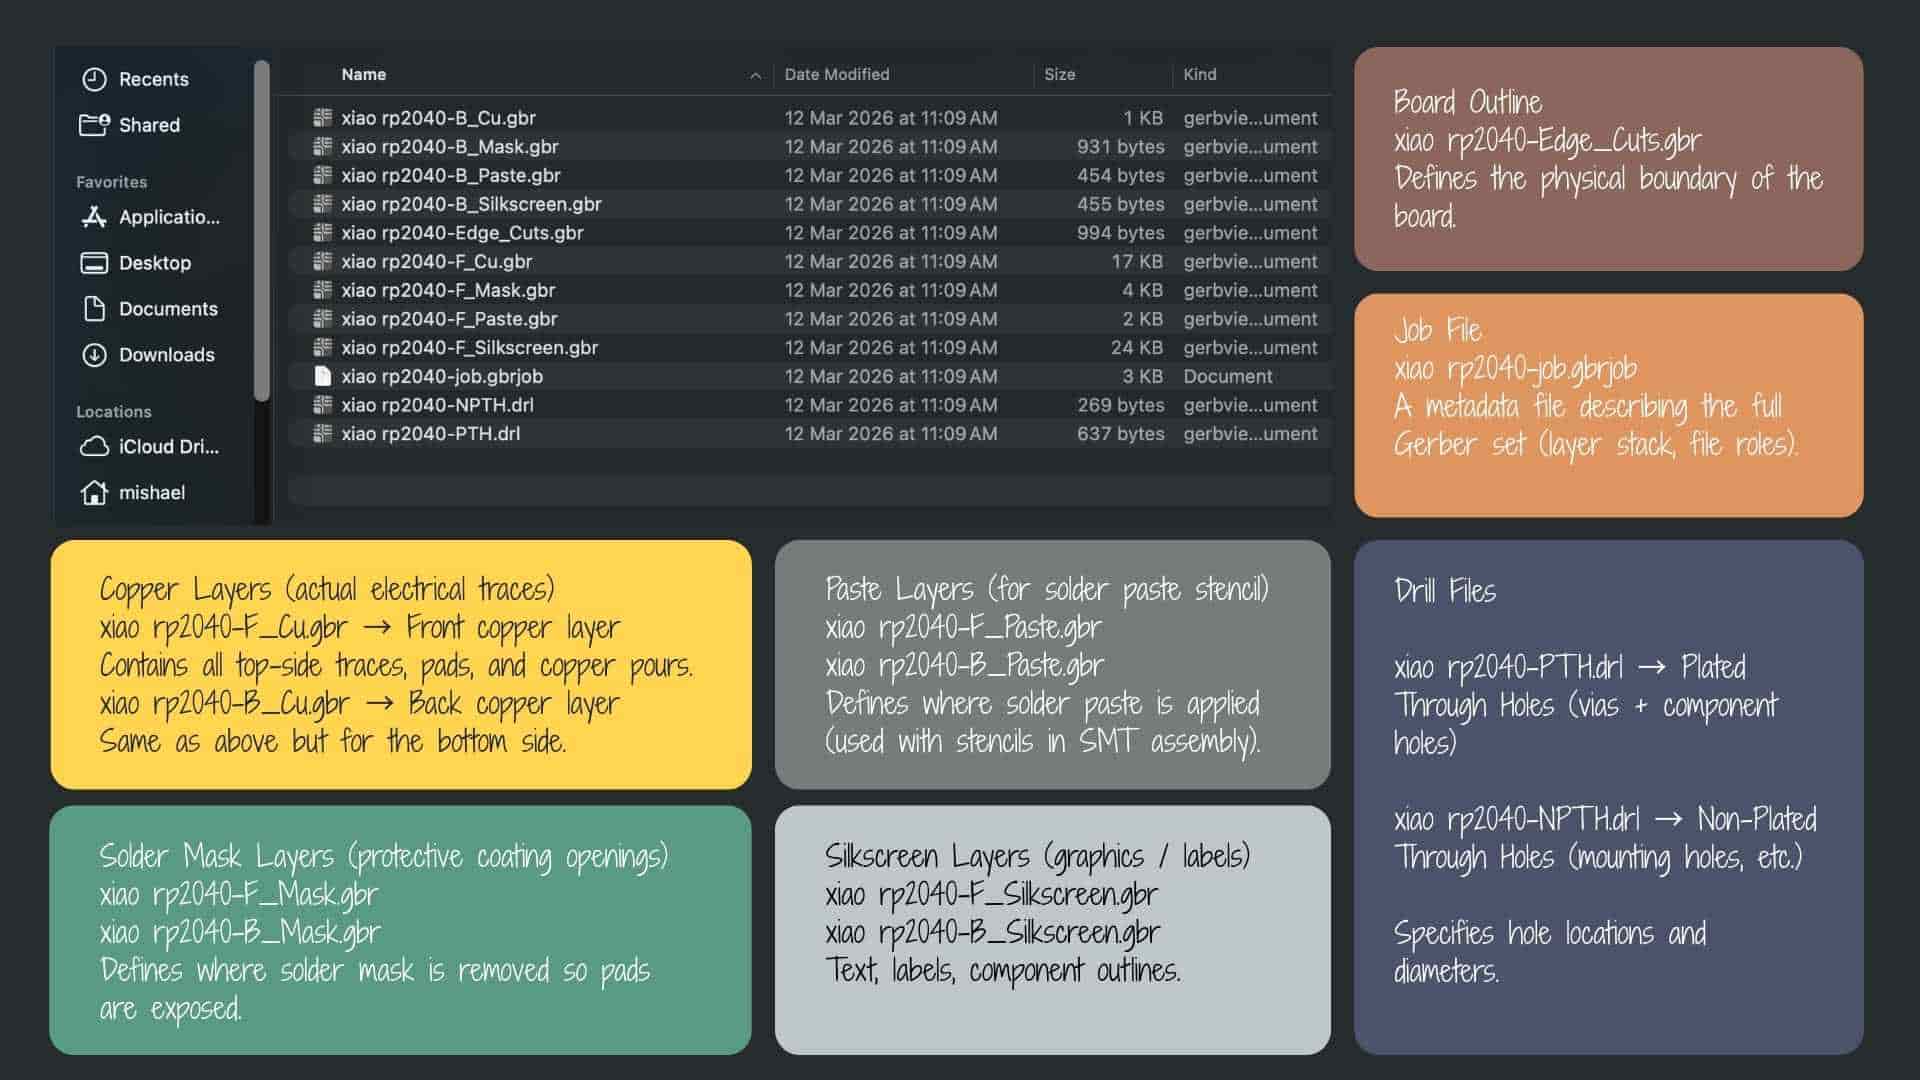
Task: Select the xiao rp2040-Edge_Cuts.gbr file
Action: (x=462, y=233)
